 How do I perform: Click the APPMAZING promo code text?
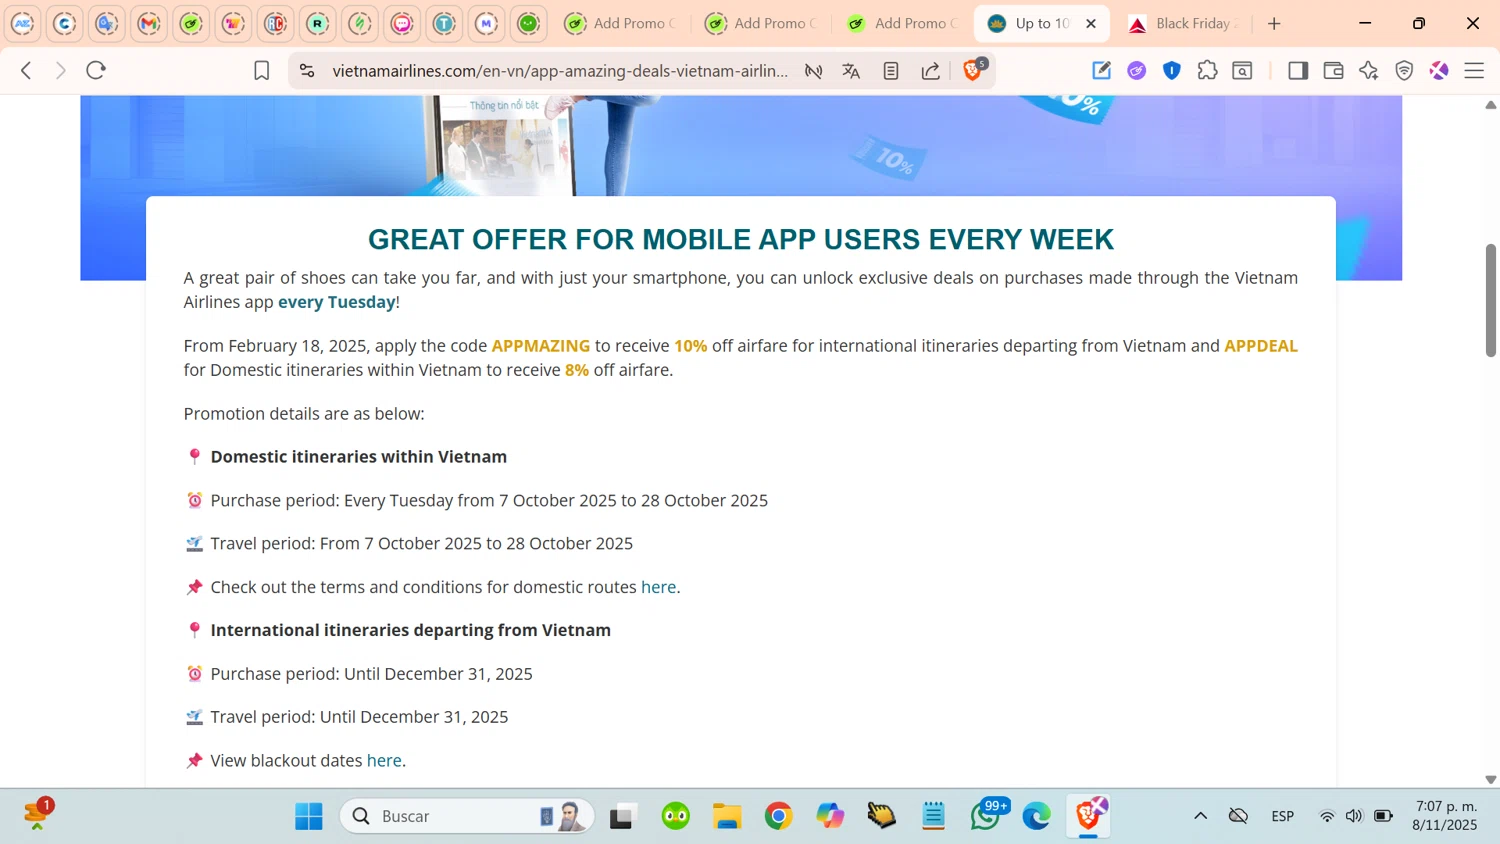(x=541, y=346)
